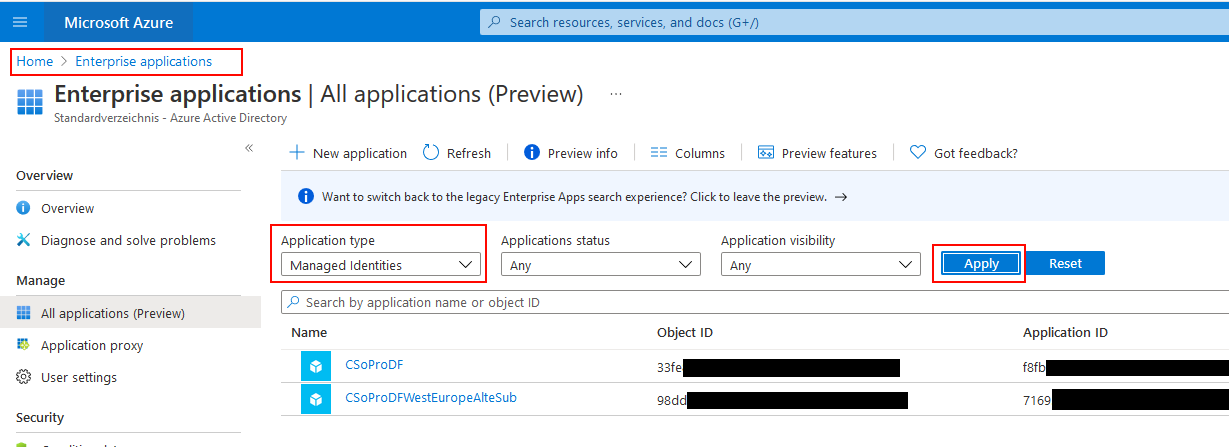Screen dimensions: 1229x447
Task: Click the Application proxy icon
Action: click(x=23, y=345)
